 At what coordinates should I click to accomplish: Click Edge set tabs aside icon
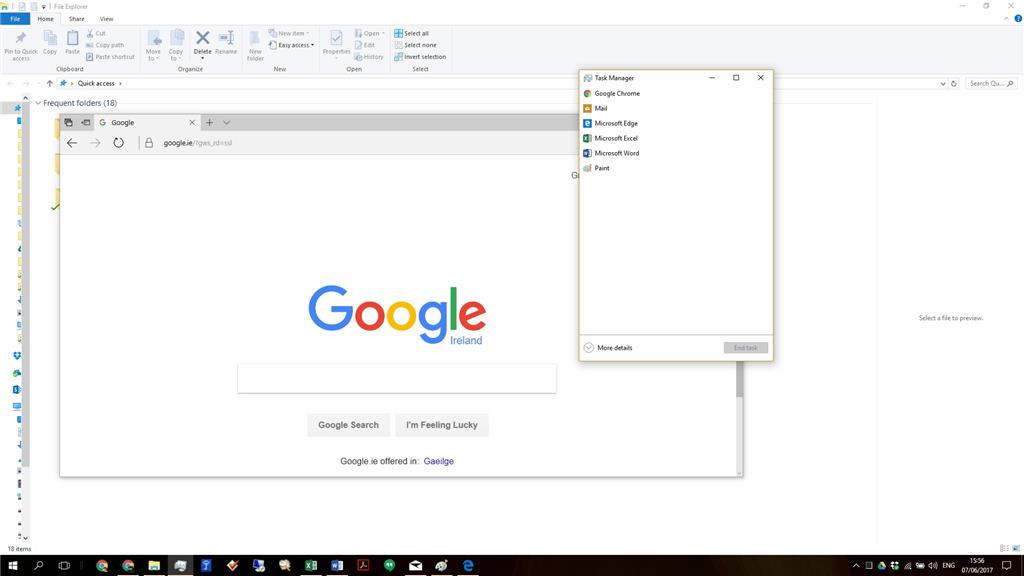pyautogui.click(x=86, y=122)
